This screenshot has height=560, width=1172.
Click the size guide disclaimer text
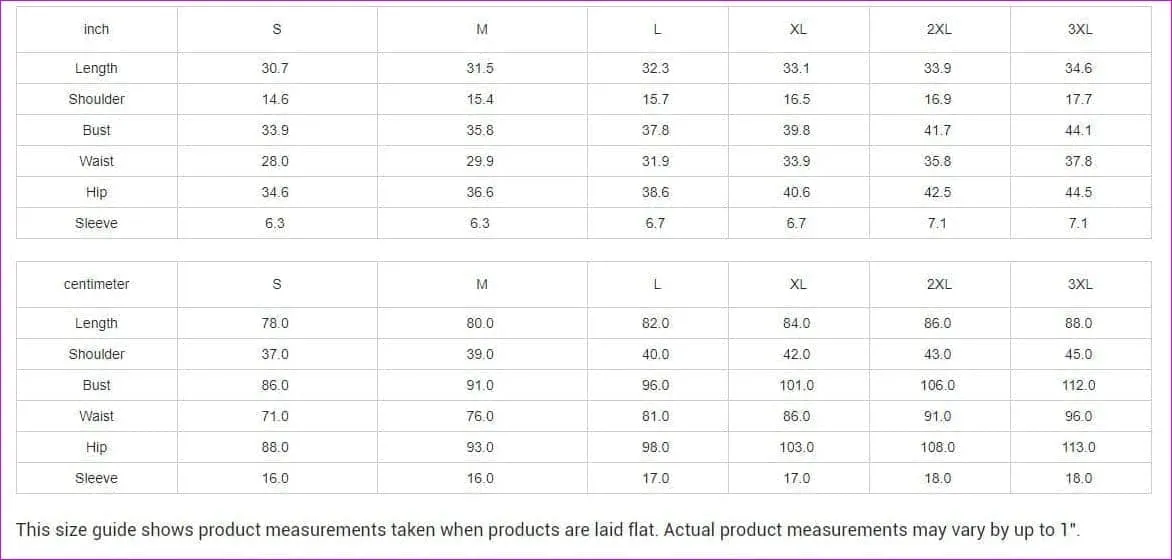tap(548, 530)
